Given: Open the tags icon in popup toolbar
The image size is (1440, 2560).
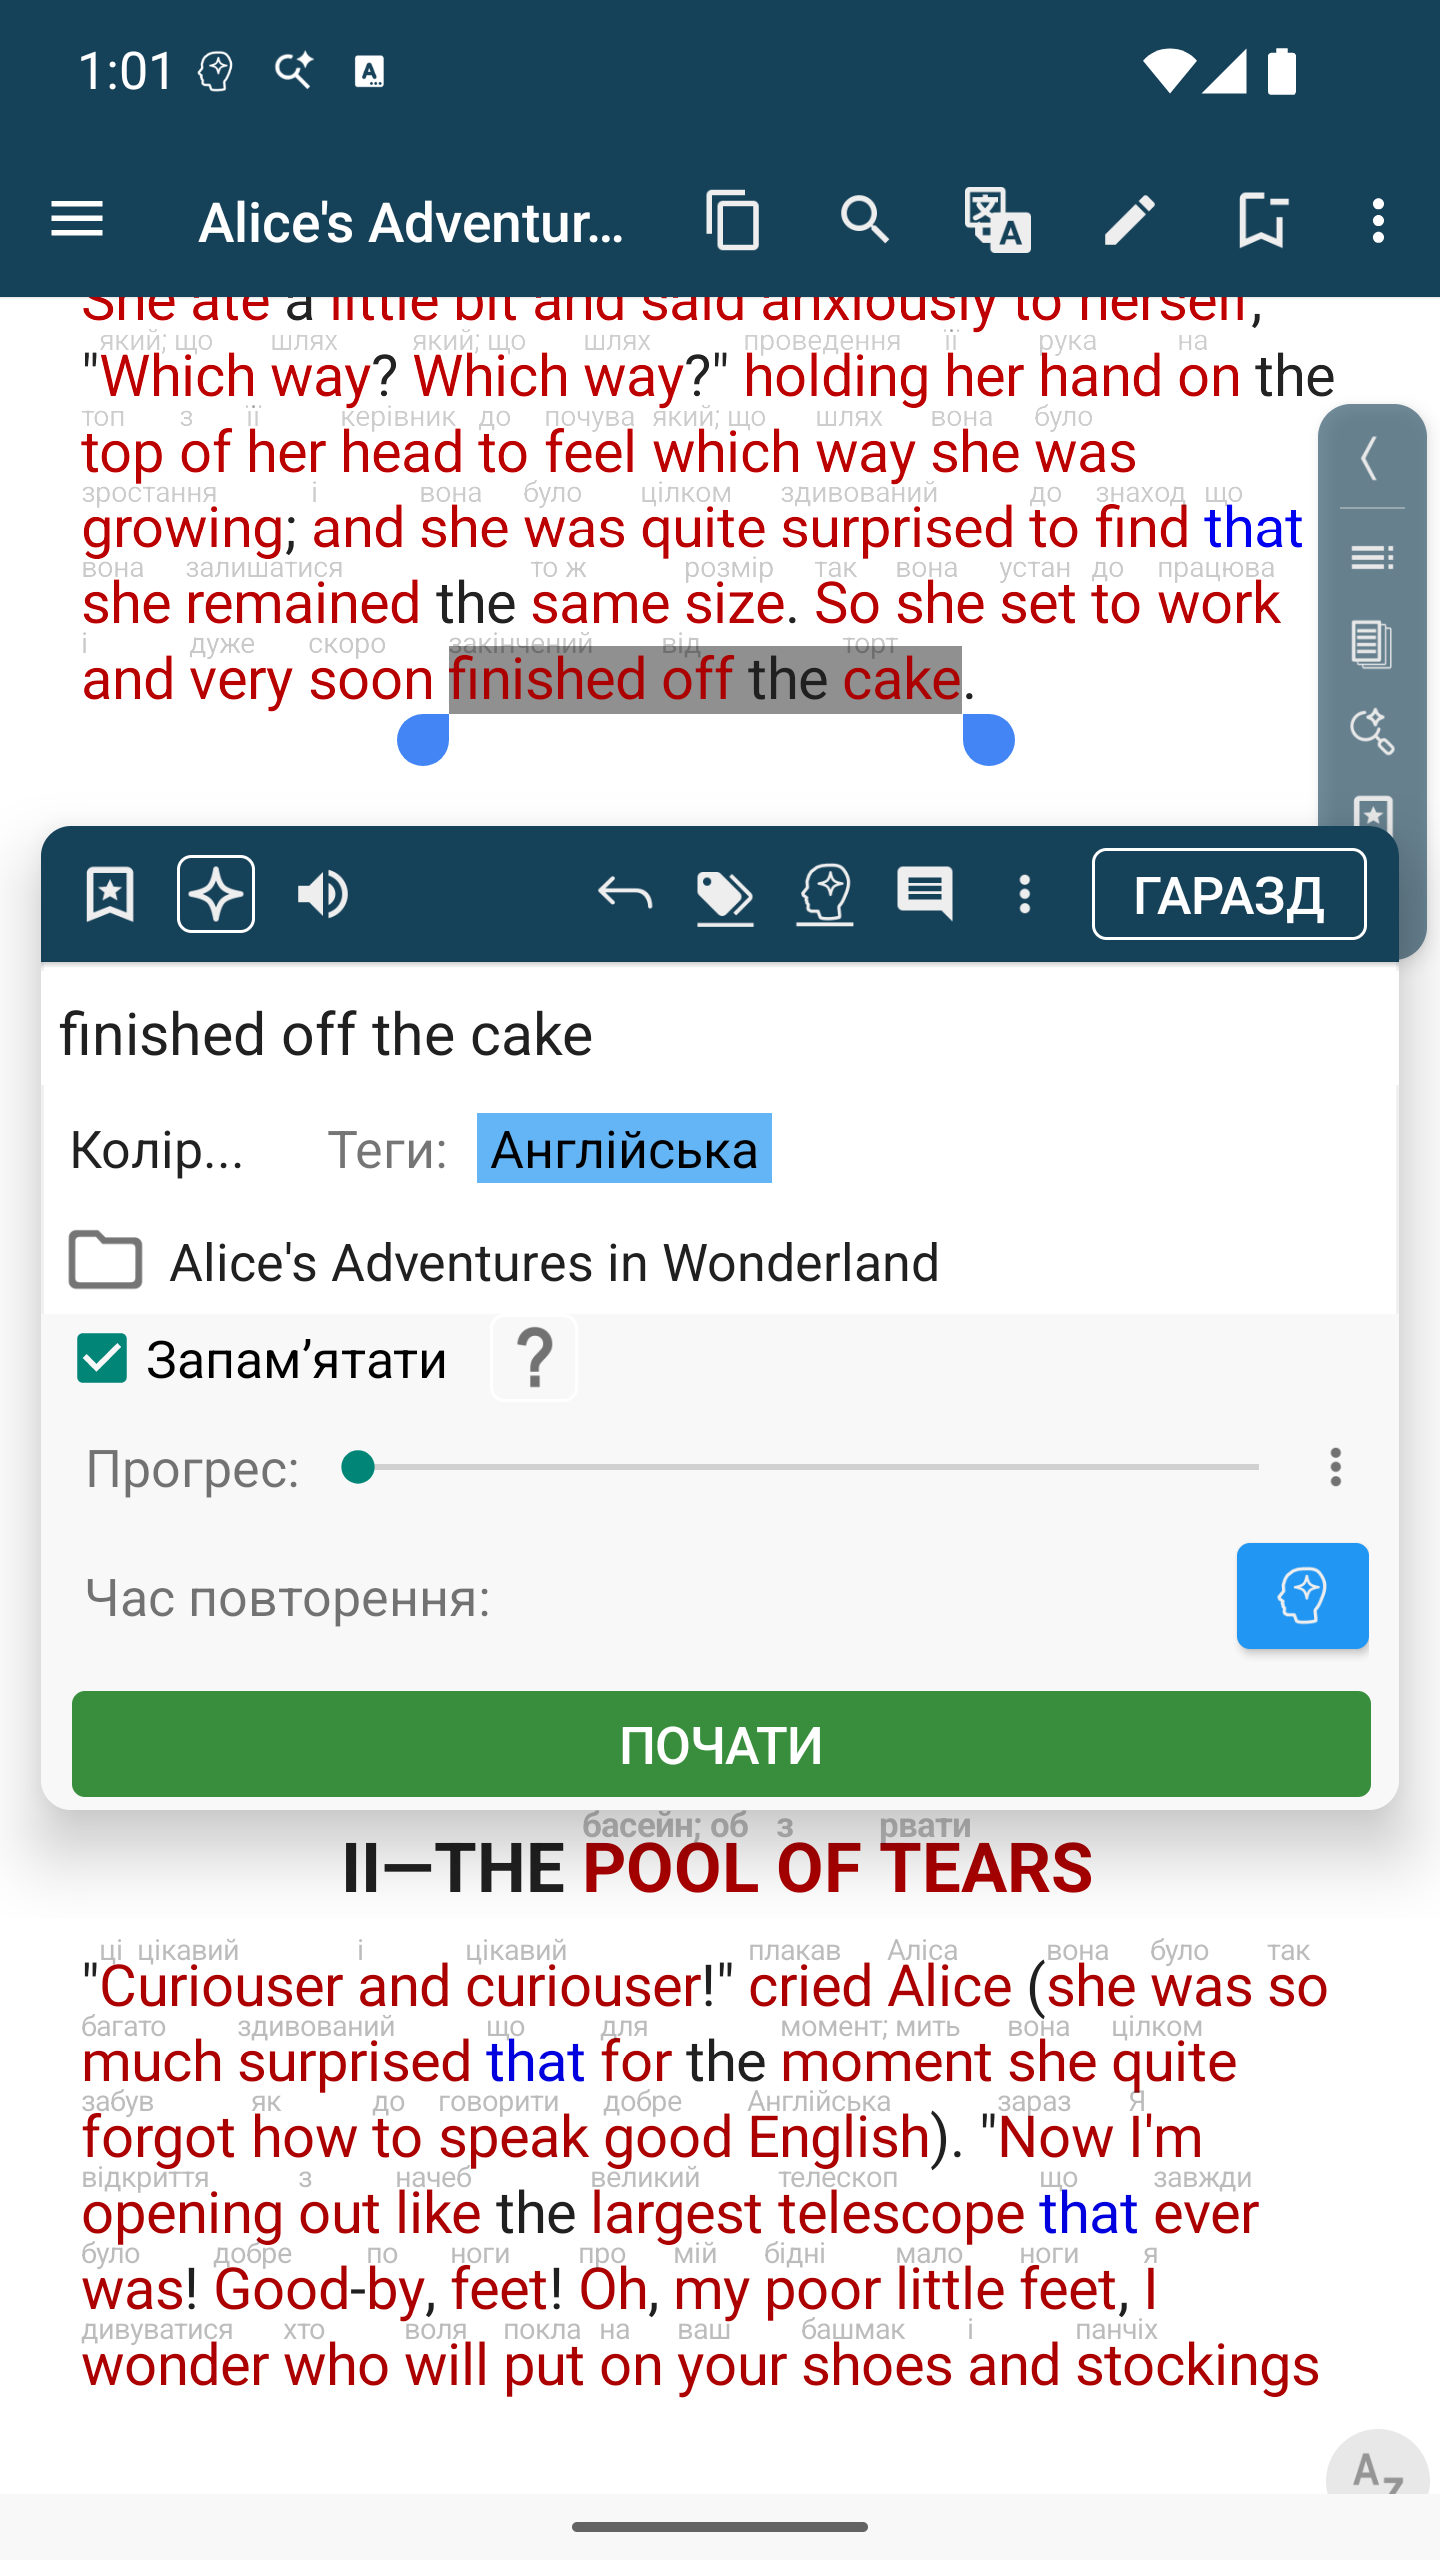Looking at the screenshot, I should pos(725,894).
